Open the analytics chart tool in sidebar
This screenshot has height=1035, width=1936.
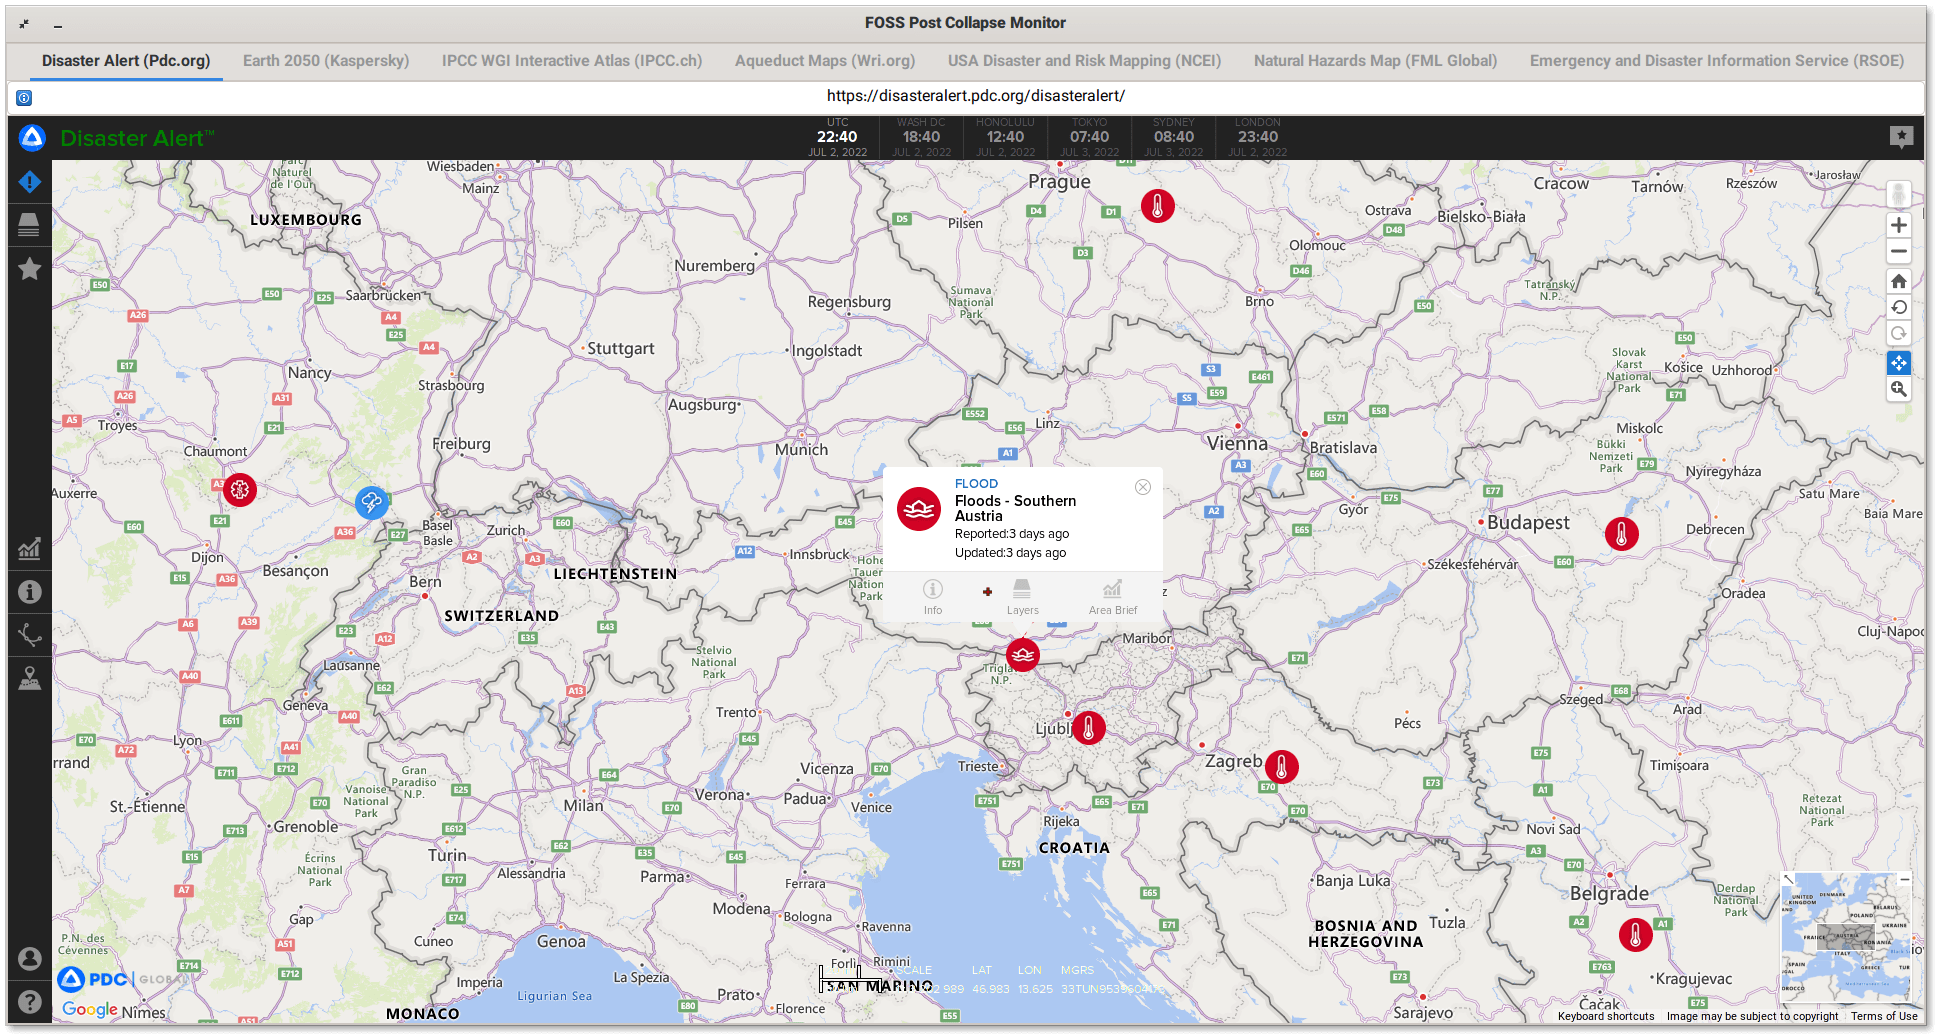click(30, 548)
